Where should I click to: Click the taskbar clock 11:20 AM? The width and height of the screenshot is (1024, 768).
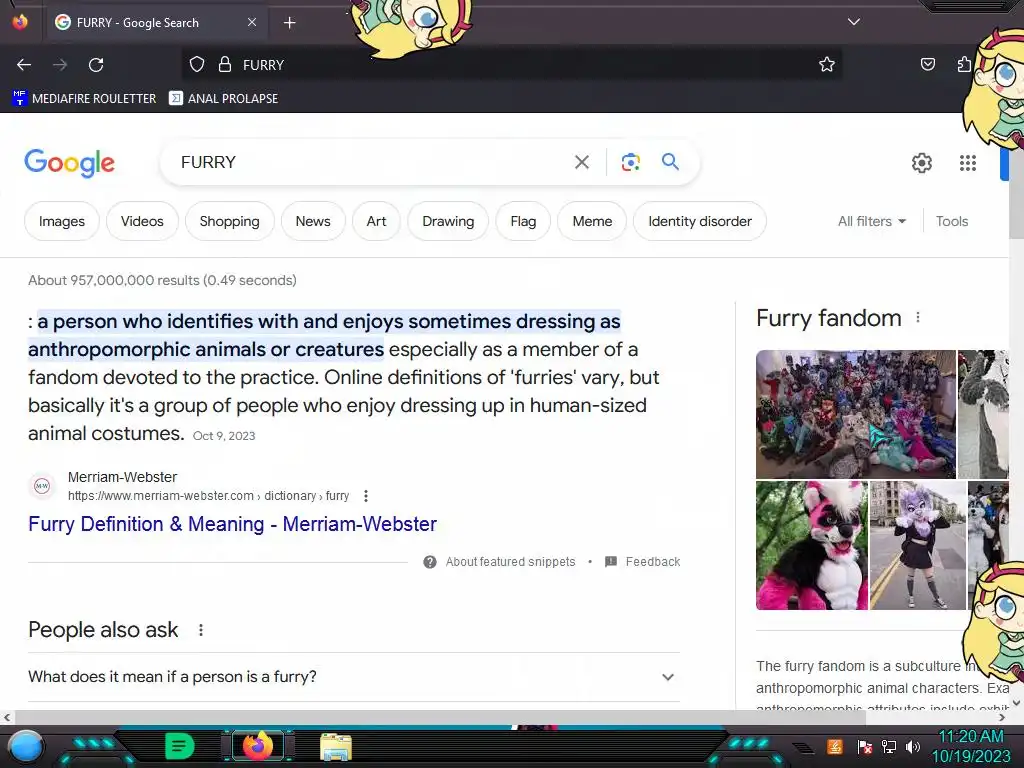[x=970, y=746]
